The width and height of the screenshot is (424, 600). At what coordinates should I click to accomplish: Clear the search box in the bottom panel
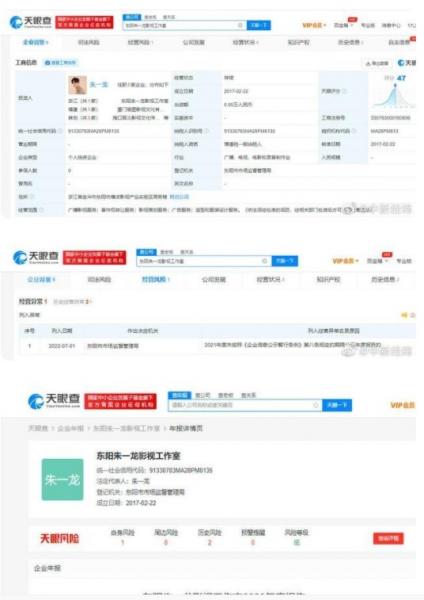[x=316, y=405]
